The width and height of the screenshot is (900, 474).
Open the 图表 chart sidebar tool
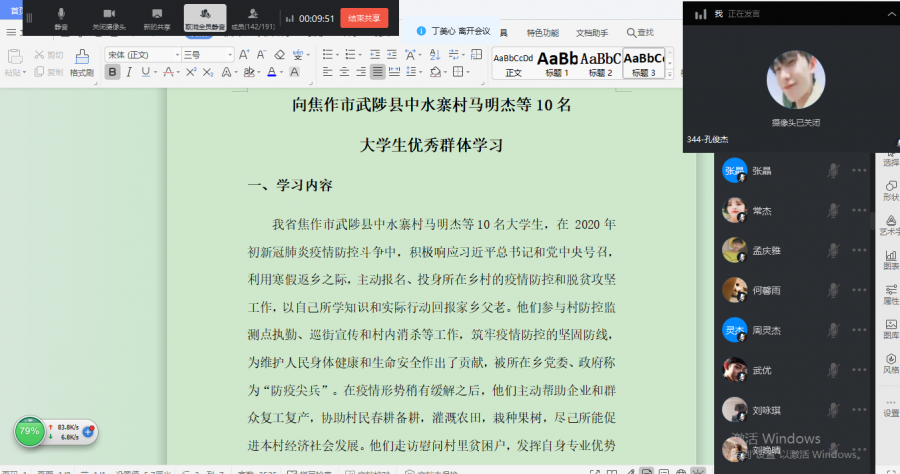click(891, 260)
